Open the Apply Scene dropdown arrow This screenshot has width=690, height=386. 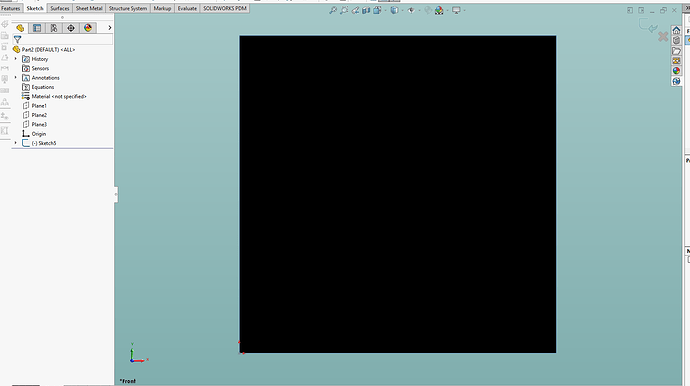pyautogui.click(x=447, y=11)
